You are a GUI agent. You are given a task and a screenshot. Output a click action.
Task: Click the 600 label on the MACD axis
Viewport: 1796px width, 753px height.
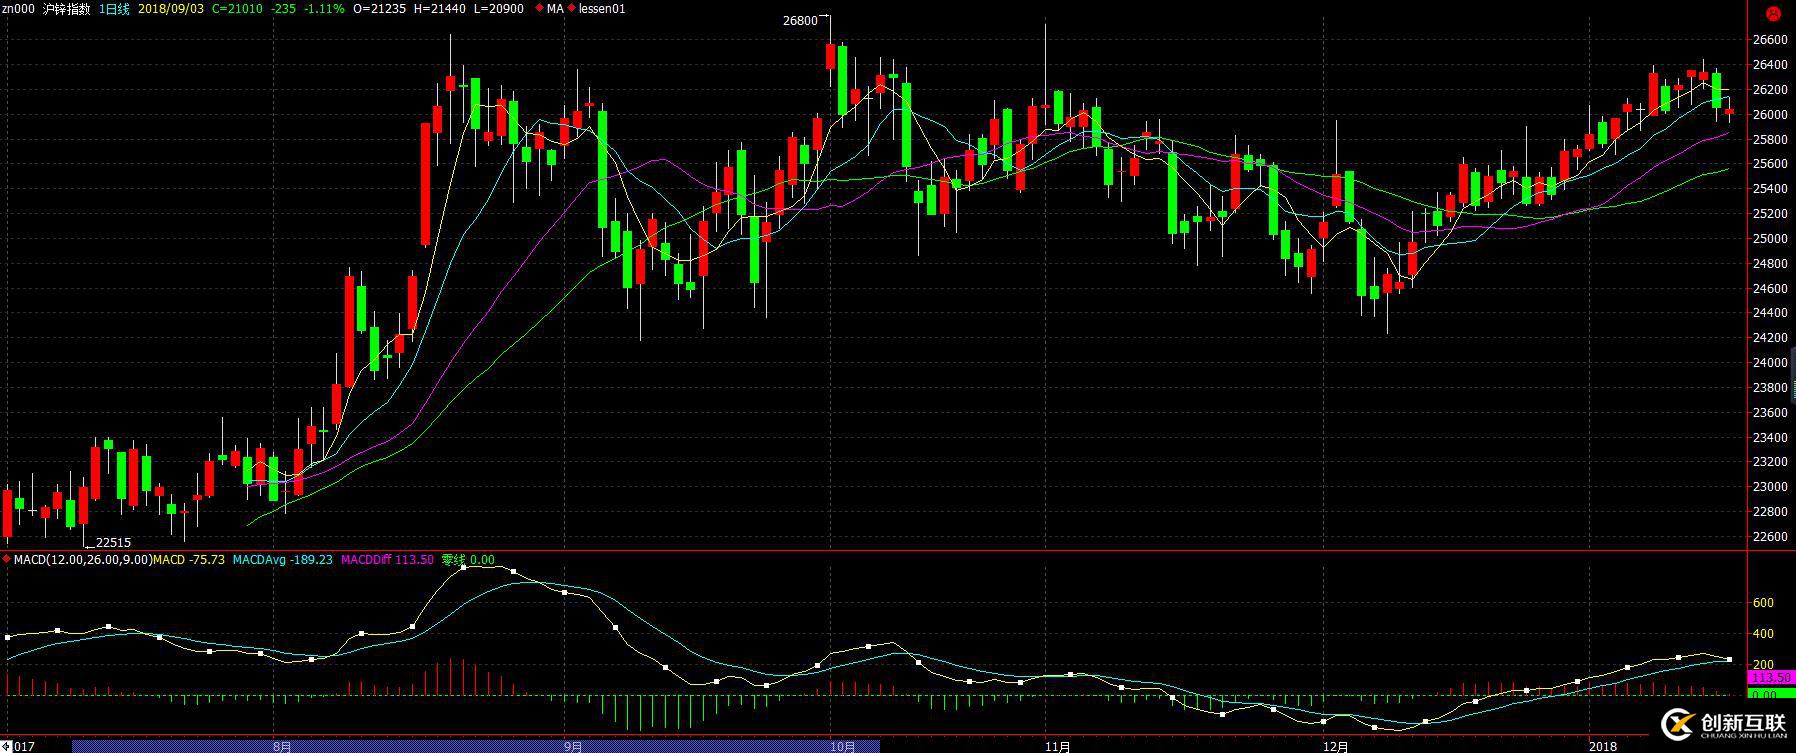tap(1763, 603)
